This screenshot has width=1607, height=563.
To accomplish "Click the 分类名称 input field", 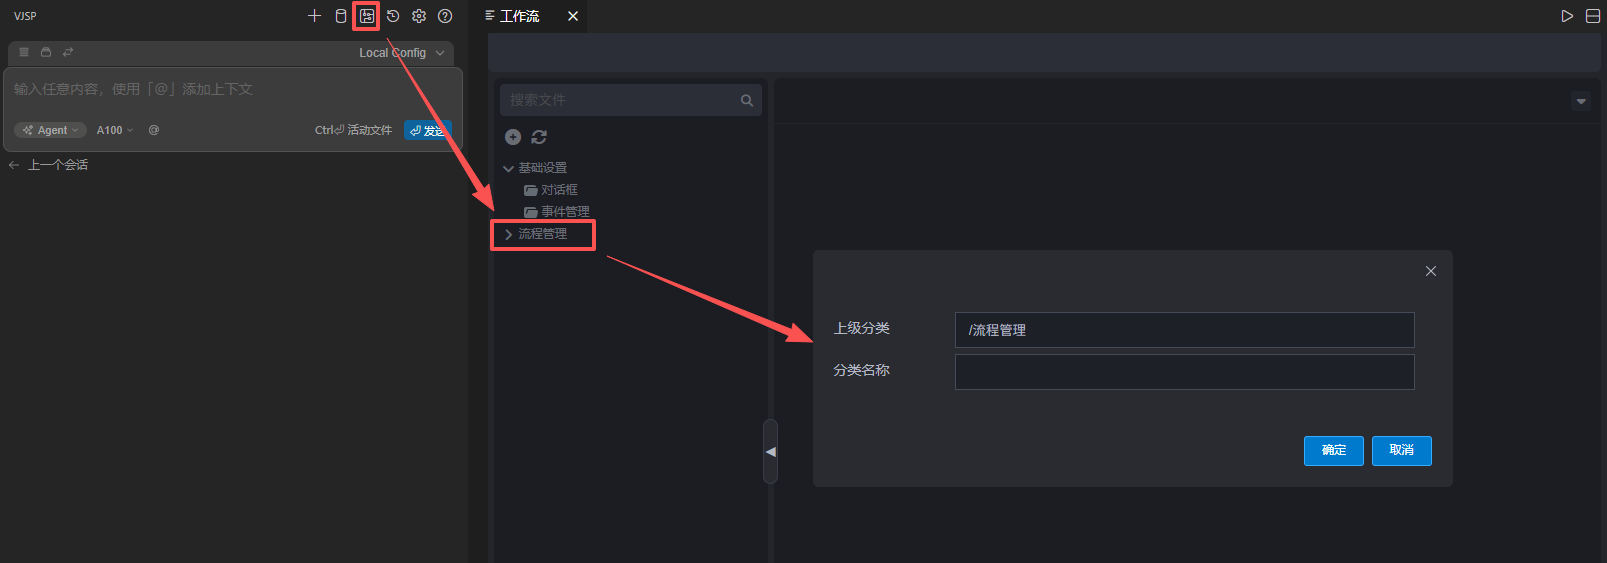I will (x=1184, y=372).
